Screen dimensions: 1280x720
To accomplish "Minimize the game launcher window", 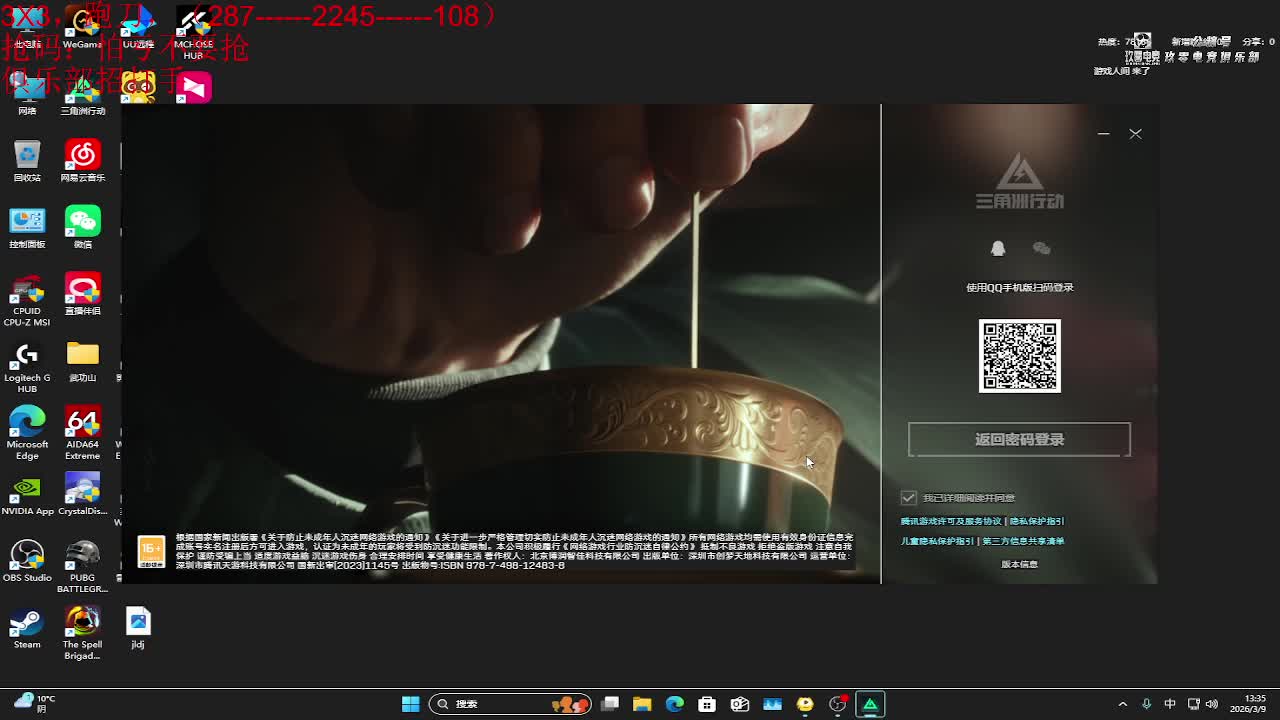I will pos(1103,133).
